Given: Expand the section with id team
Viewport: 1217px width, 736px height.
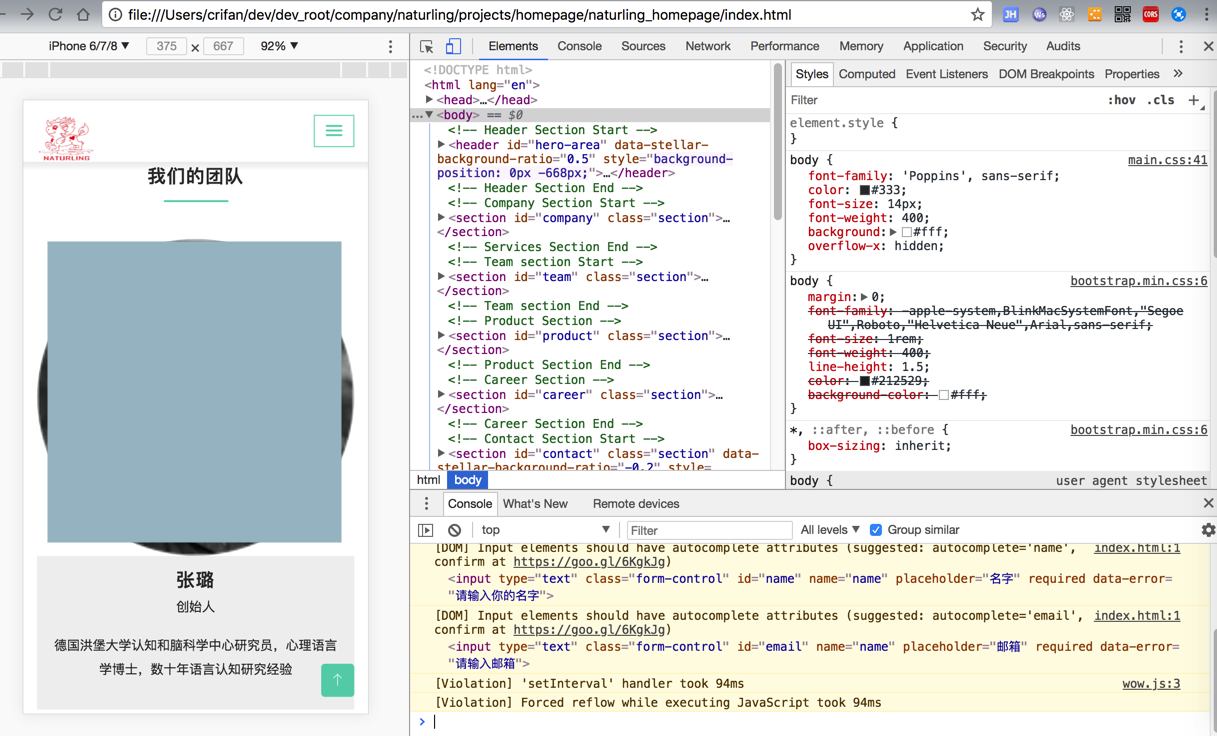Looking at the screenshot, I should click(442, 277).
